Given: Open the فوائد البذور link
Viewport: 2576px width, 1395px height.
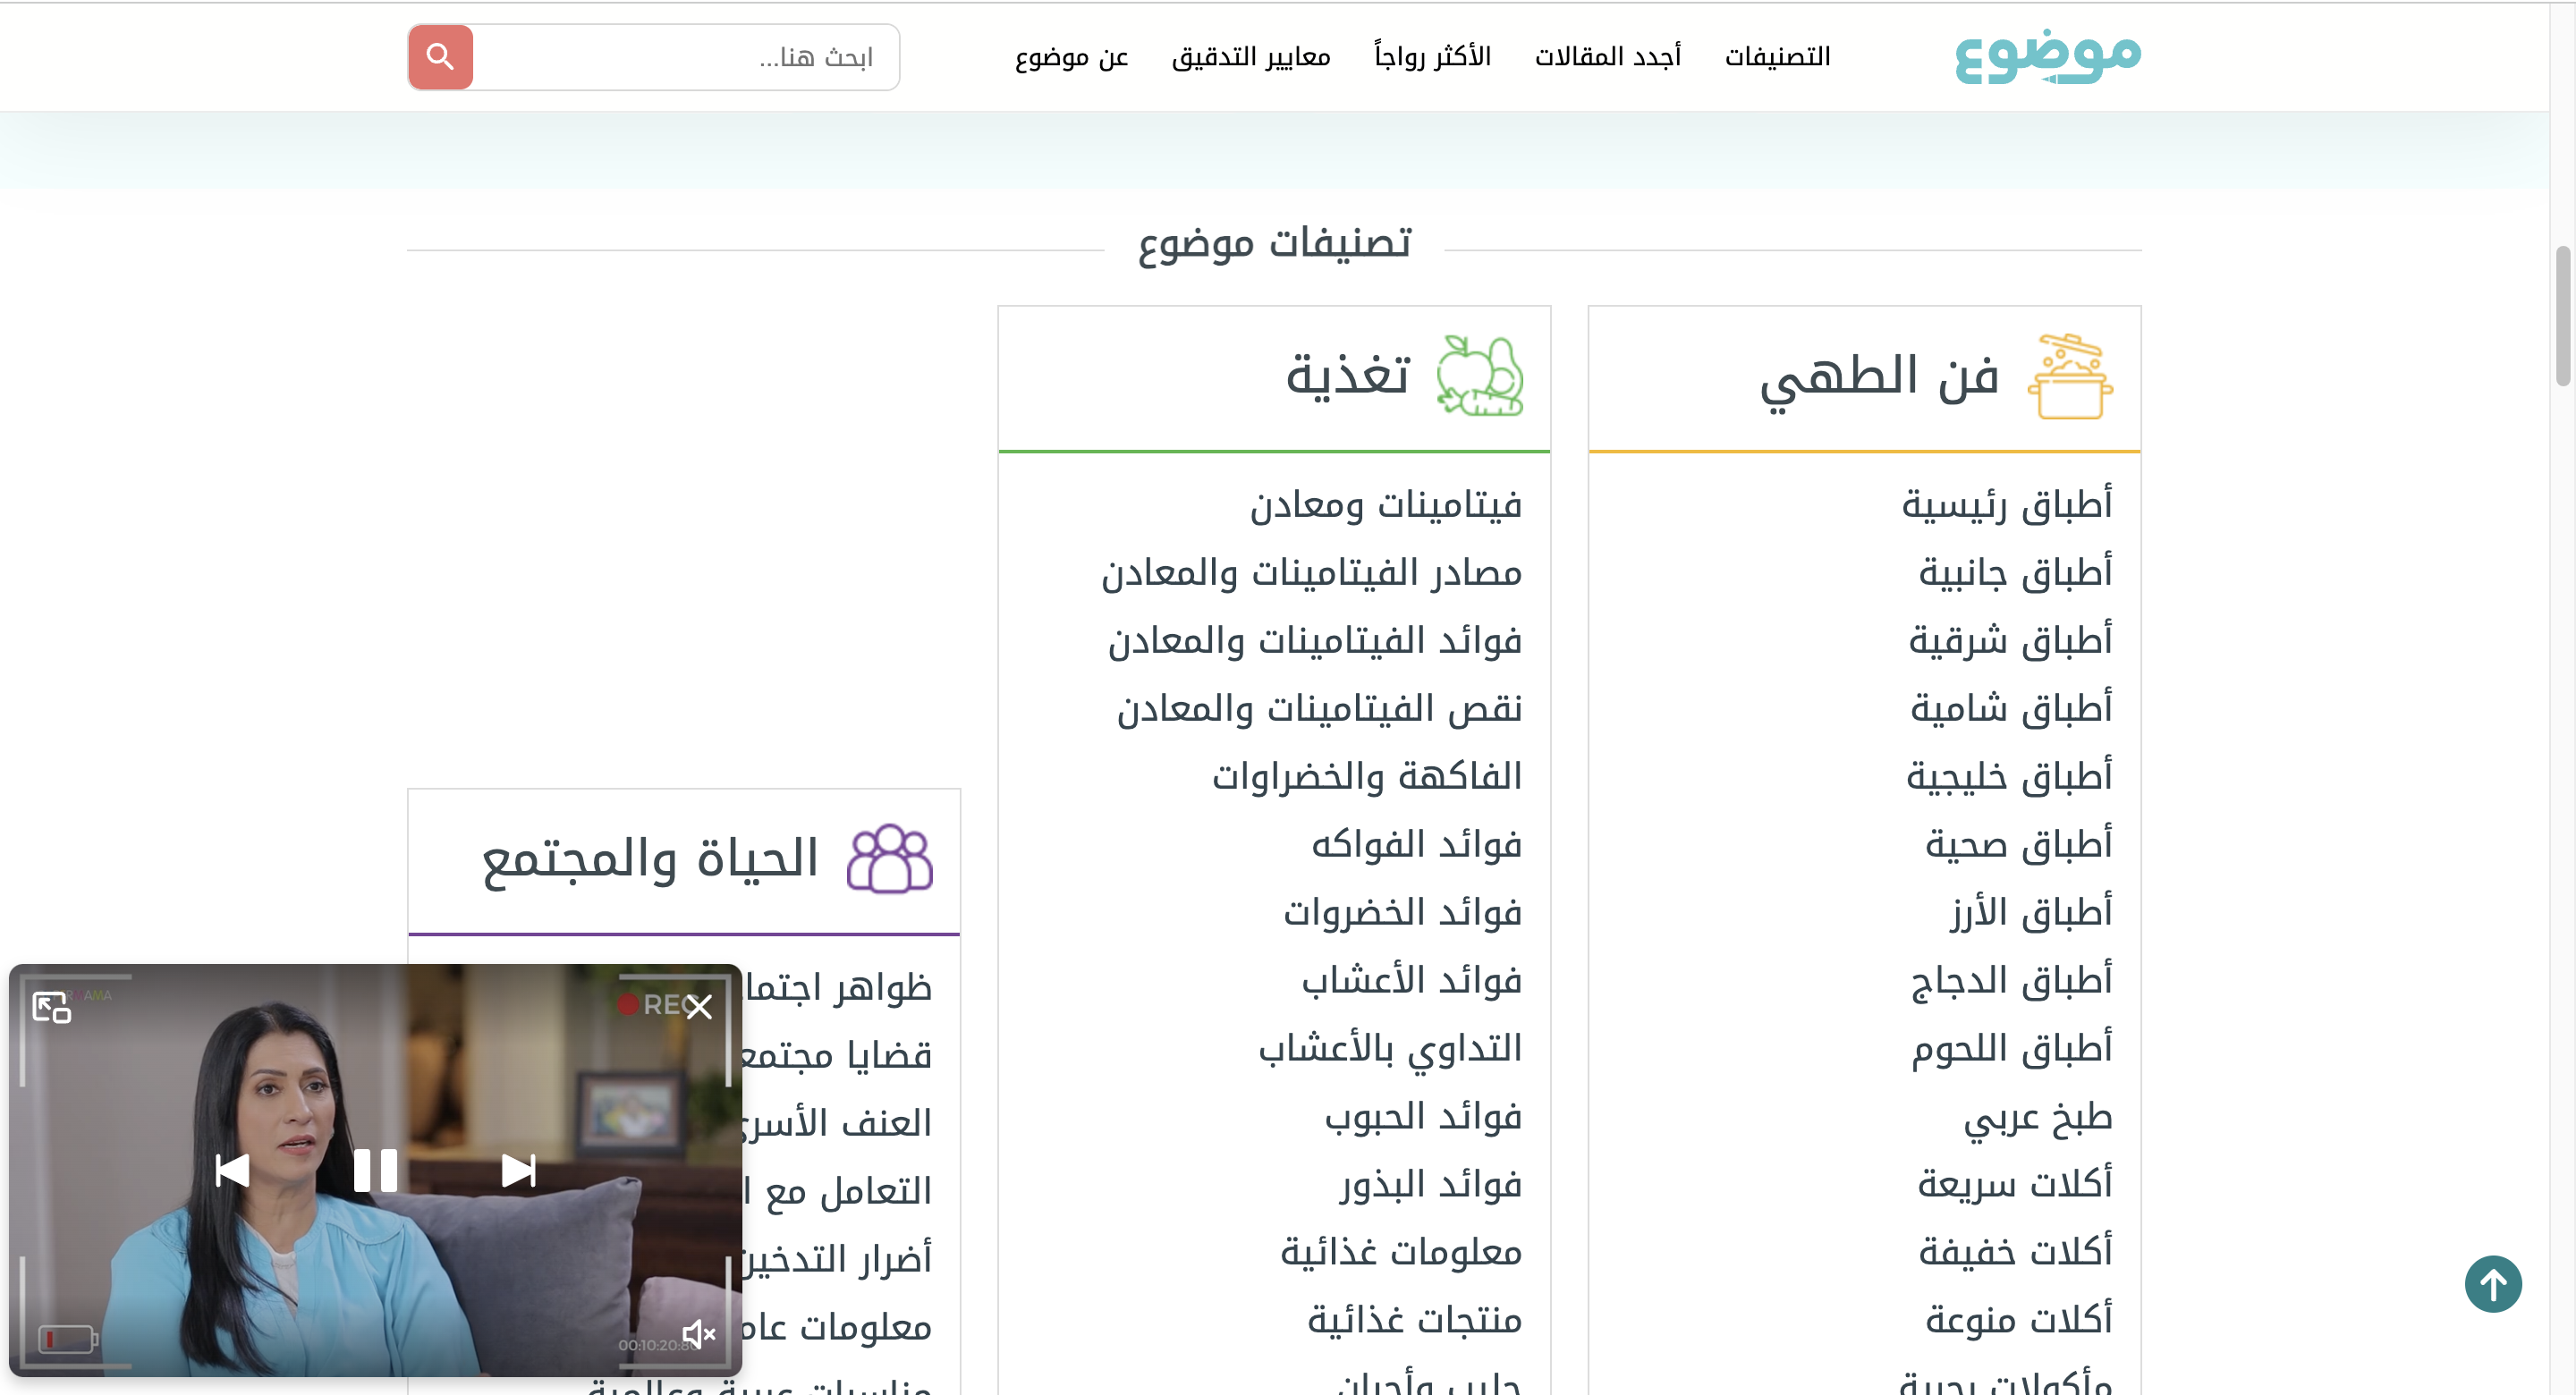Looking at the screenshot, I should coord(1431,1184).
